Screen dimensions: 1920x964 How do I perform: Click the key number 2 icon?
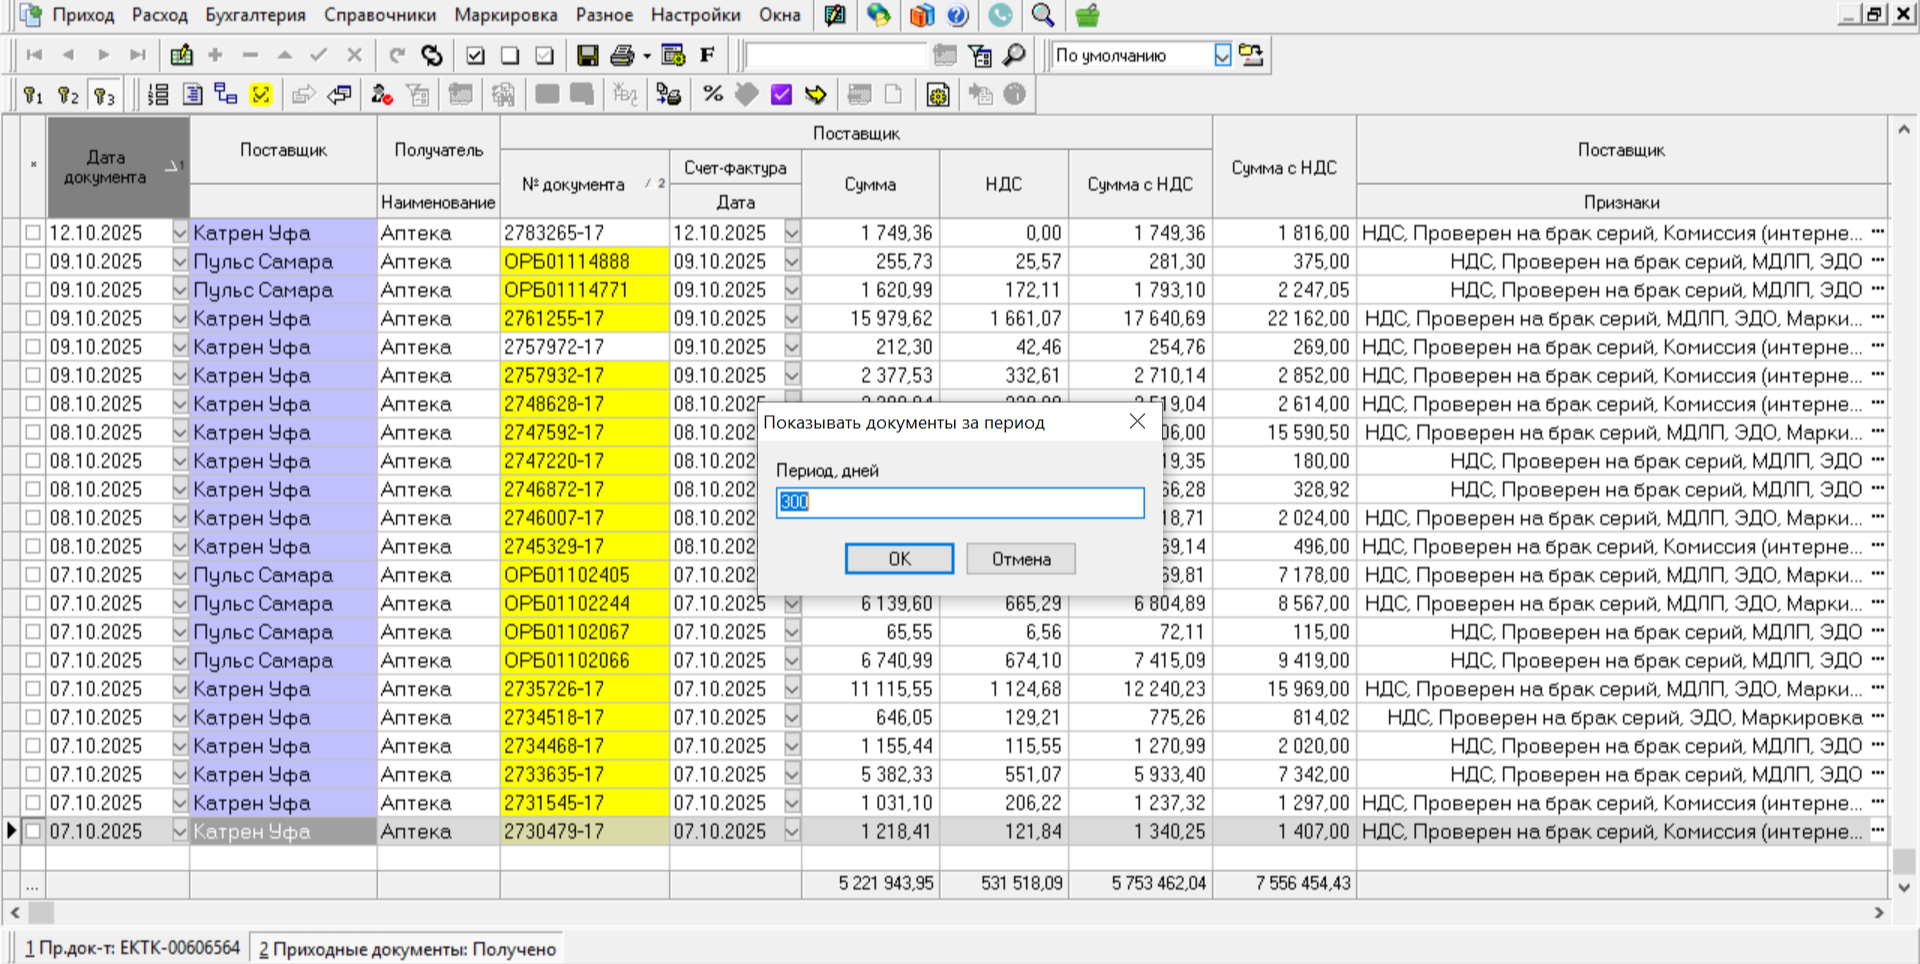[68, 95]
